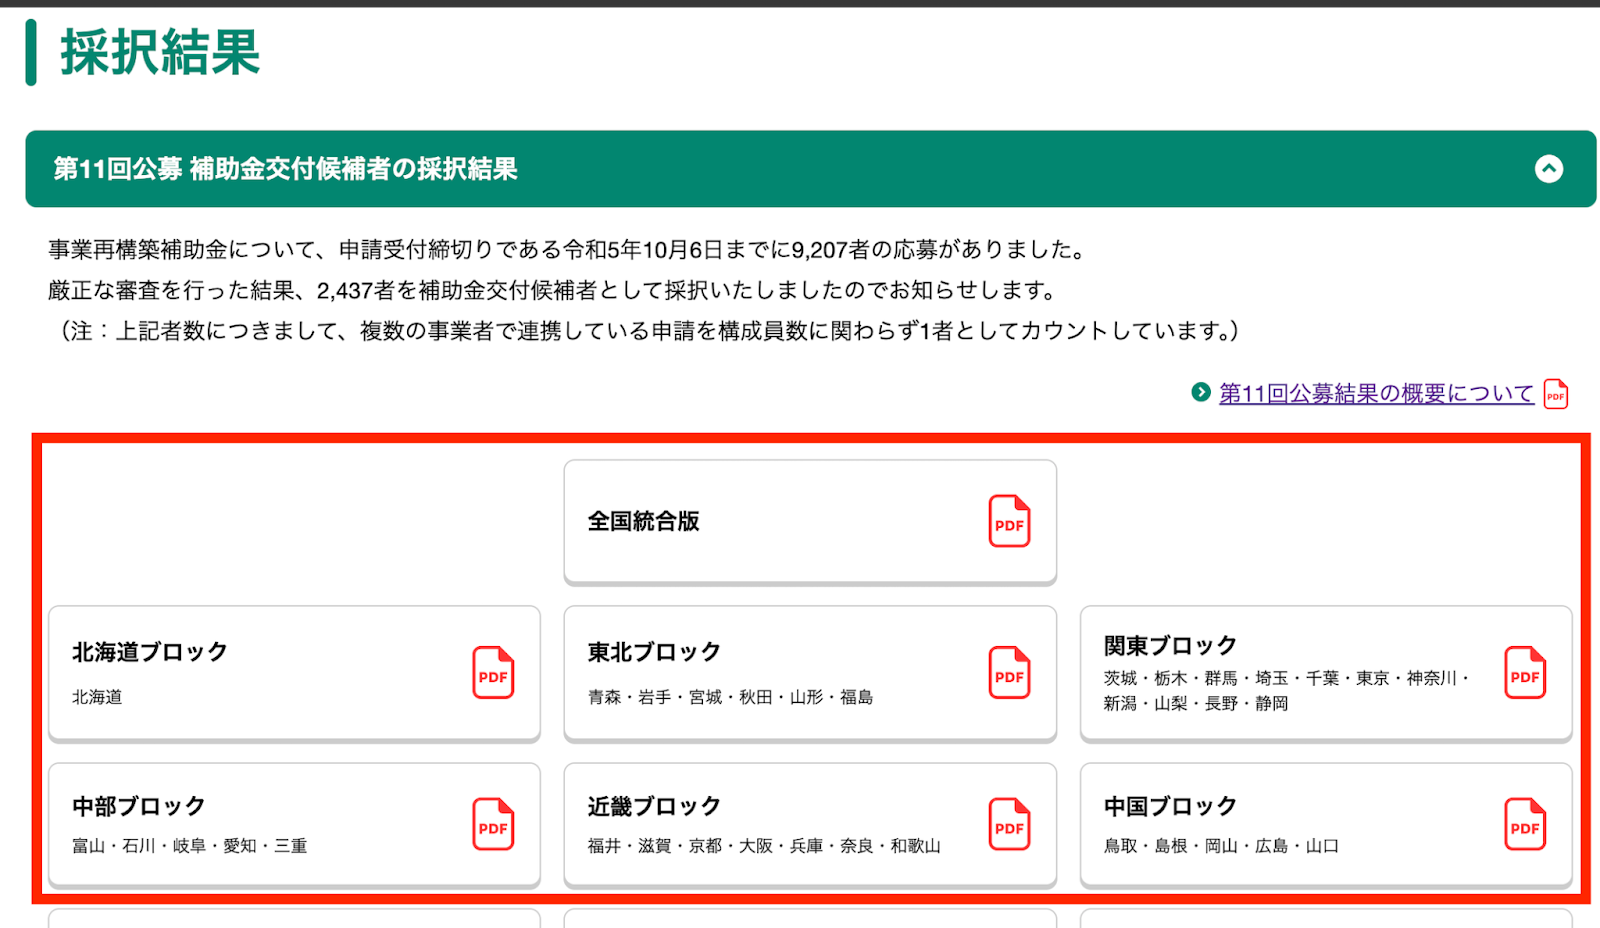
Task: Click prefecture list 福井・滋賀・京都・大阪・兵庫・奈良・和歌山
Action: (x=764, y=846)
